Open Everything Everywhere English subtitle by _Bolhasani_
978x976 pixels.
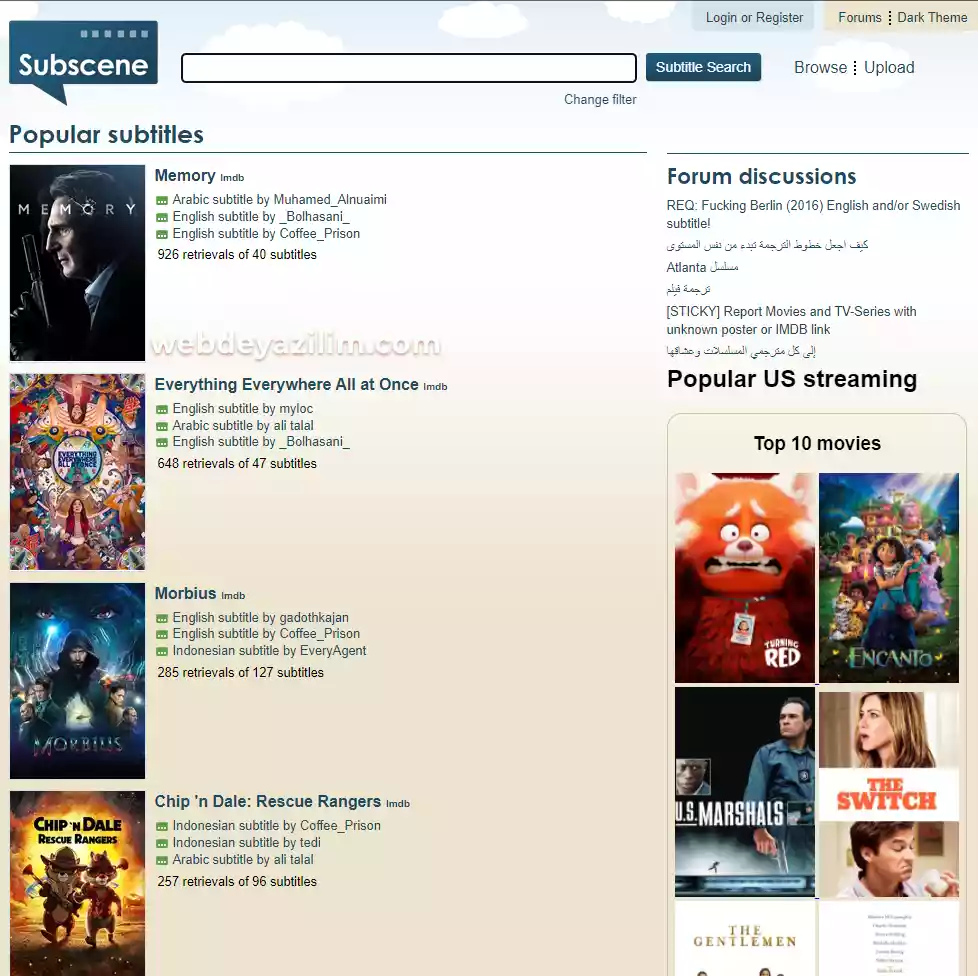point(261,442)
